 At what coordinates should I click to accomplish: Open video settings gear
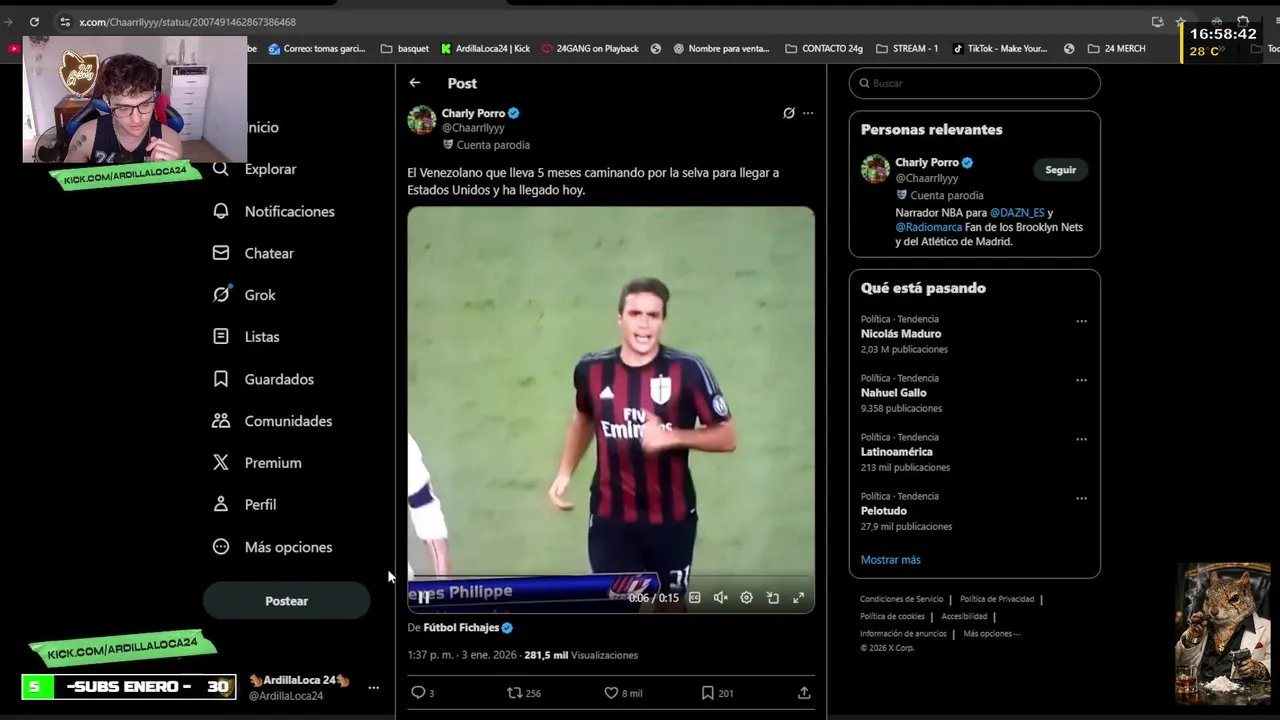point(746,598)
